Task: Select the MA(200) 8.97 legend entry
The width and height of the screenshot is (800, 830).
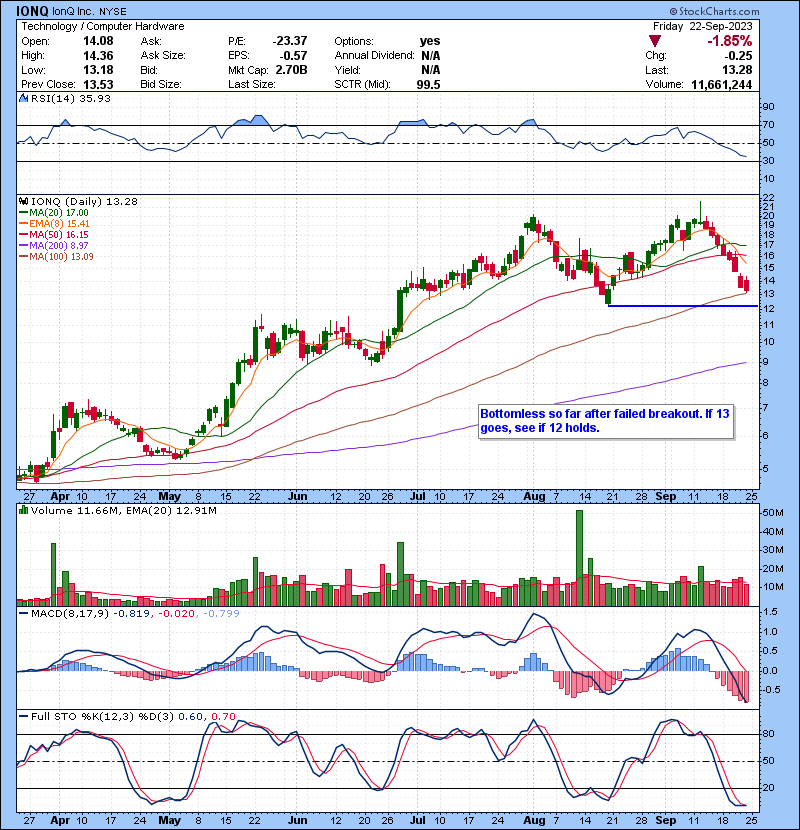Action: click(x=54, y=246)
